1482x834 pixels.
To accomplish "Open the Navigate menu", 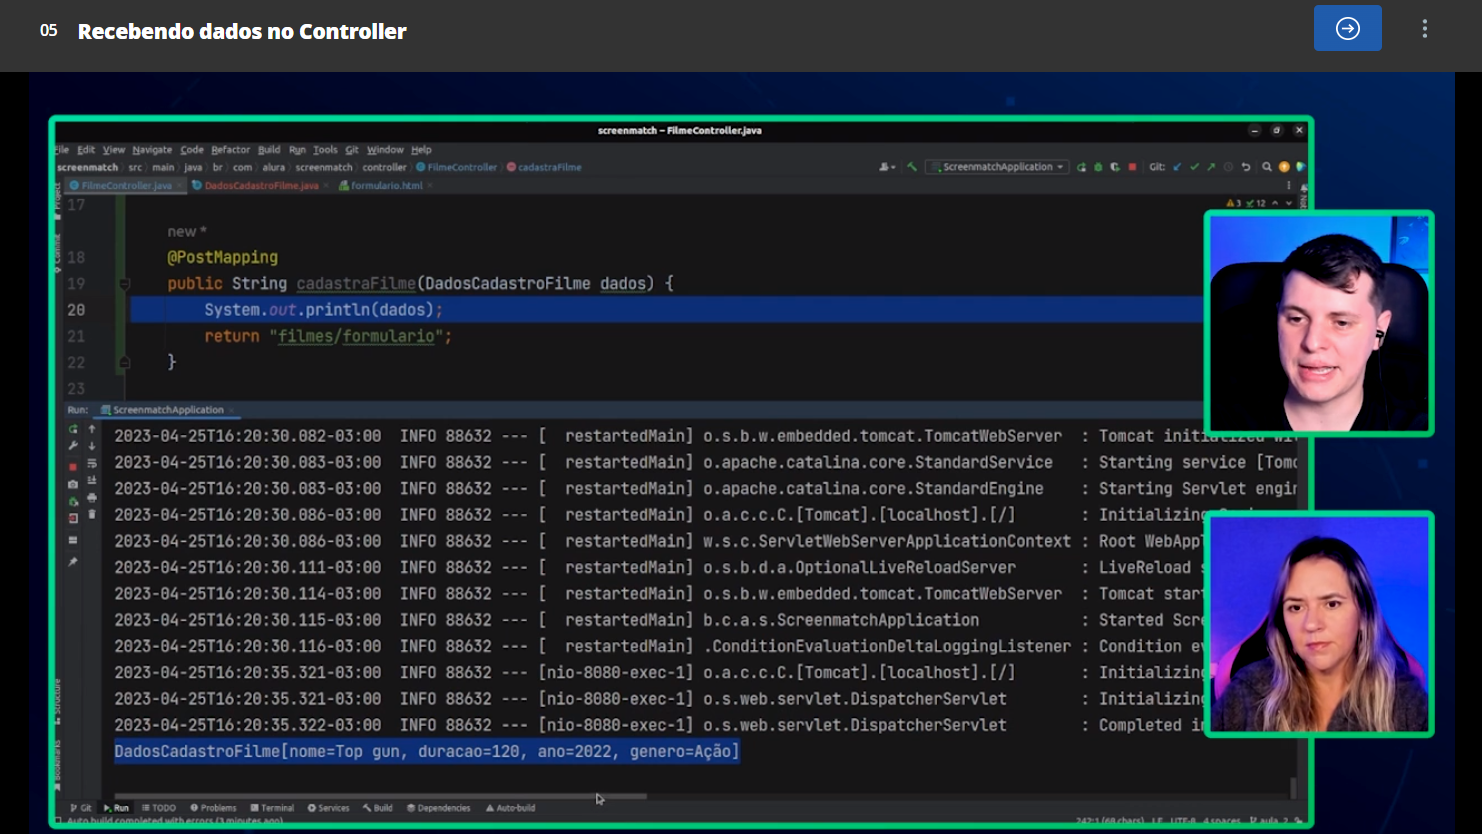I will pos(152,150).
